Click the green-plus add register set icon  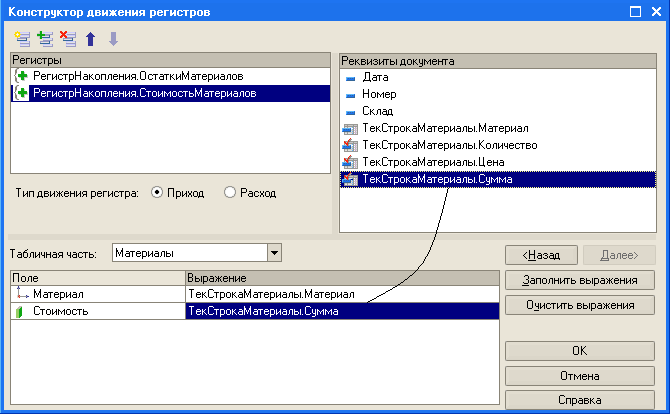click(45, 39)
